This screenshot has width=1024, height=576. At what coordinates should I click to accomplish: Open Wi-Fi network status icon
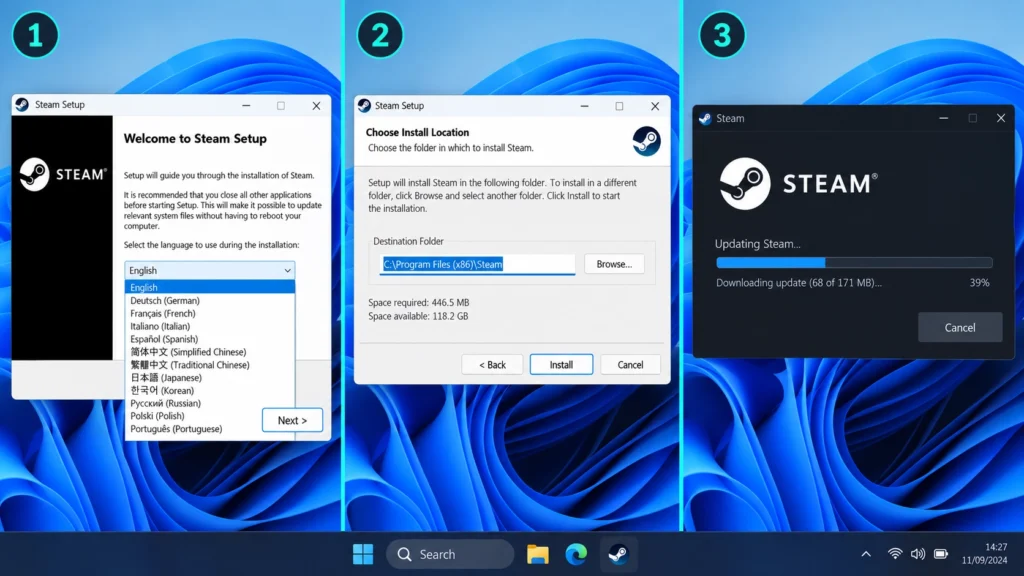(895, 554)
